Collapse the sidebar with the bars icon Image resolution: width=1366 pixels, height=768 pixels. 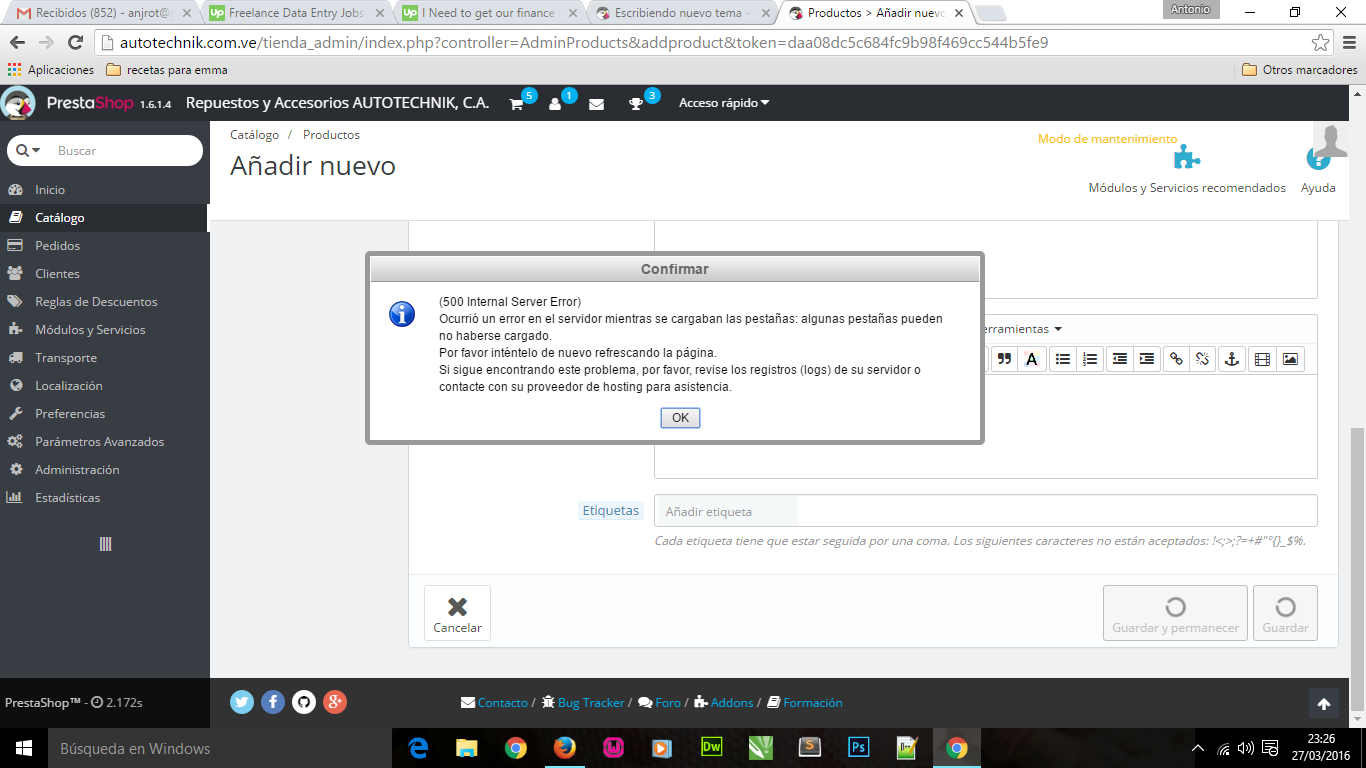point(105,544)
